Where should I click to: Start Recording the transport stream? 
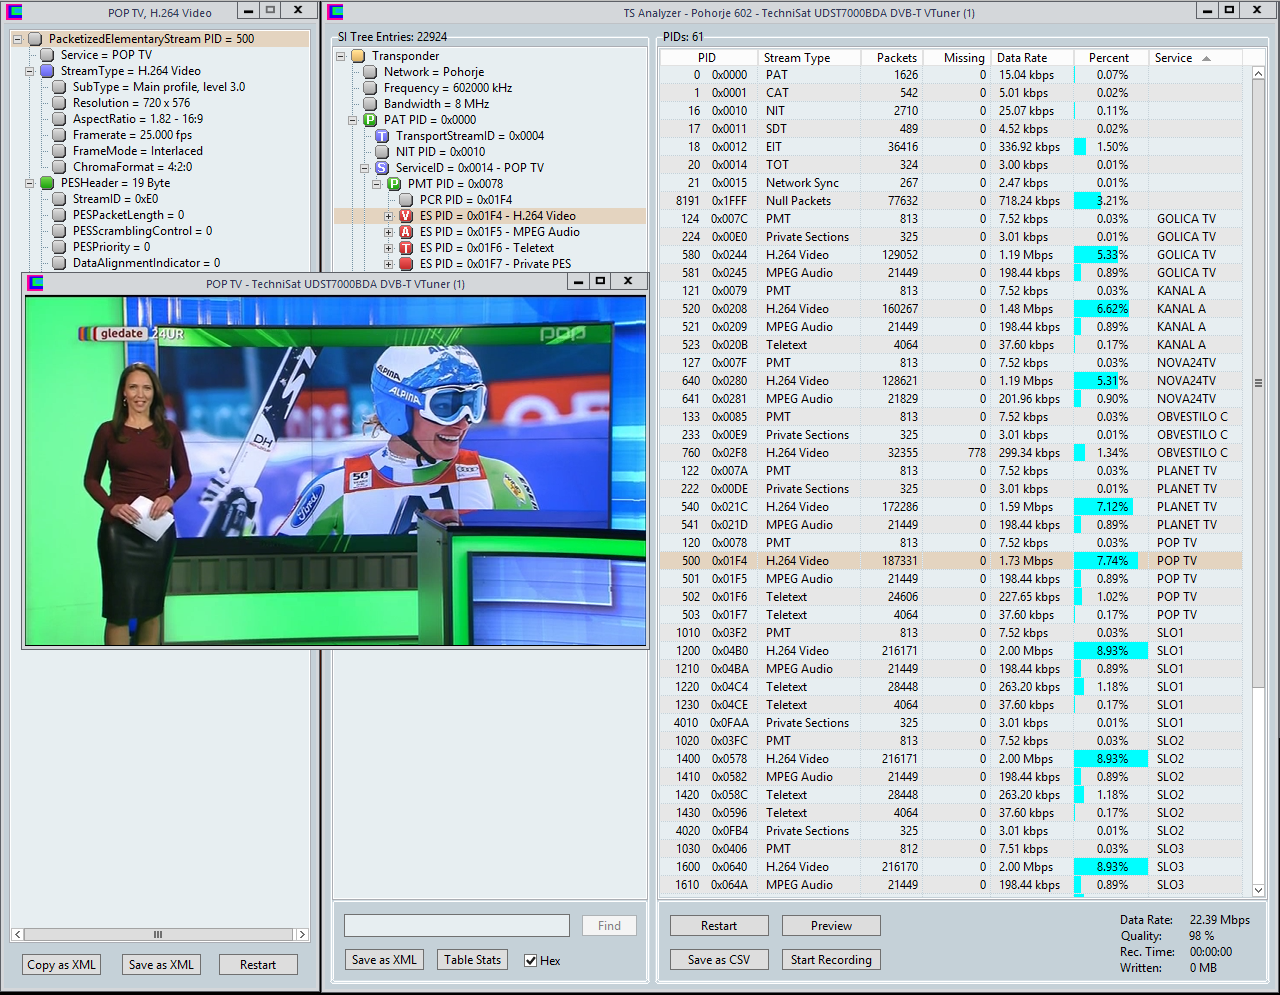(831, 960)
